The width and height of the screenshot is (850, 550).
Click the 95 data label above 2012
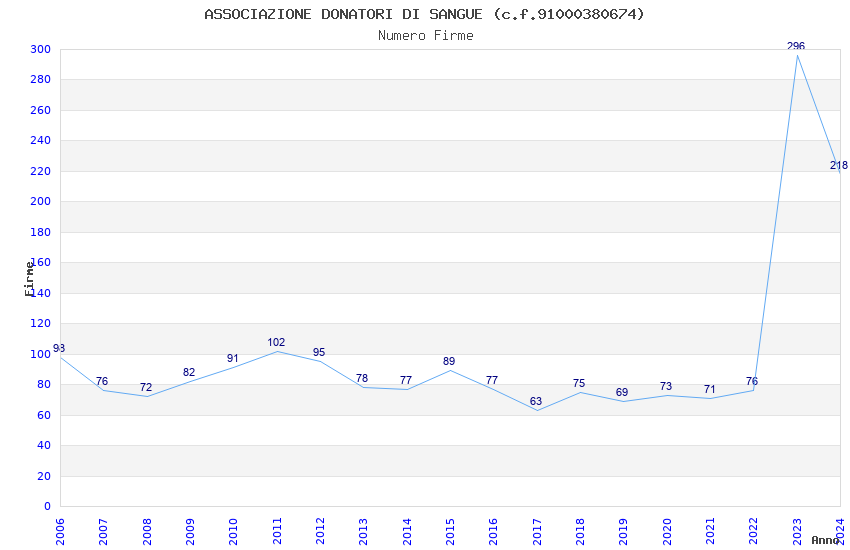pyautogui.click(x=319, y=352)
